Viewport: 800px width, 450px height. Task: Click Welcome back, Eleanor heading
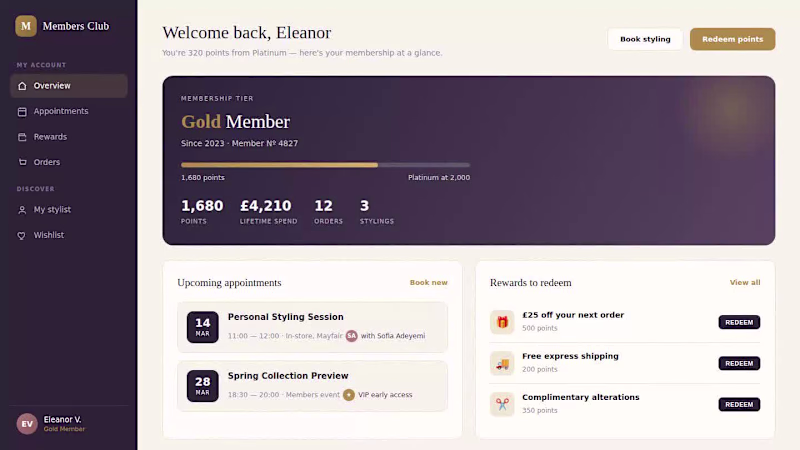[246, 33]
